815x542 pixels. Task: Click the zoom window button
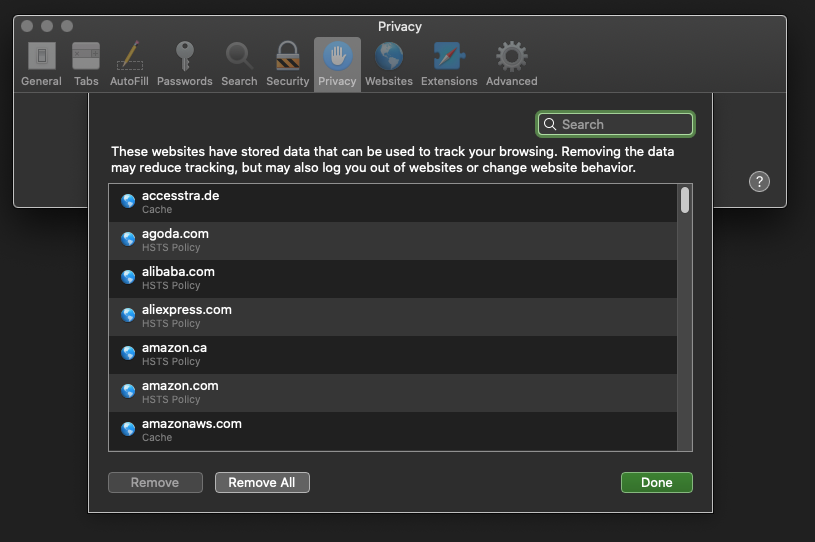[67, 25]
